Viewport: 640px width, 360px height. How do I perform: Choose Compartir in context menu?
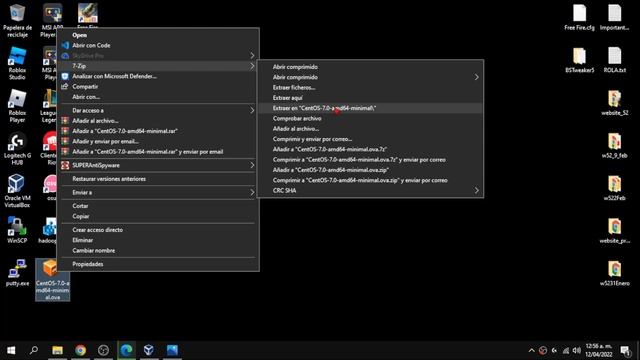coord(158,87)
